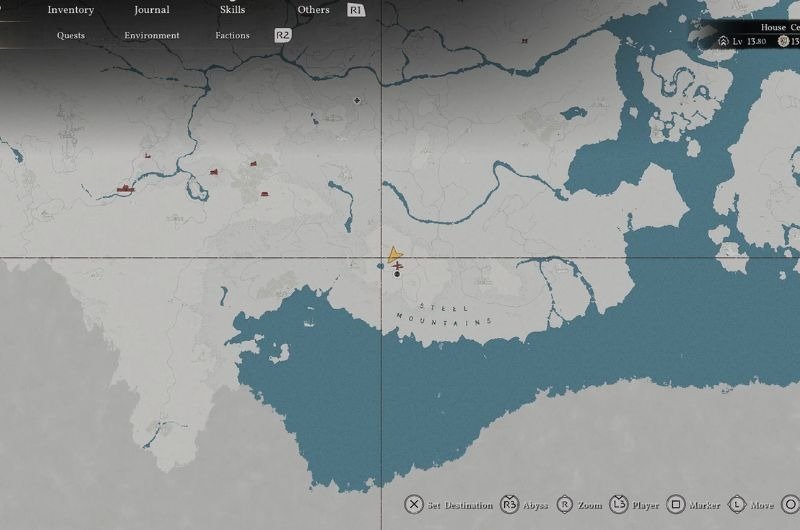Click the R stick Zoom icon
This screenshot has width=800, height=530.
click(564, 505)
